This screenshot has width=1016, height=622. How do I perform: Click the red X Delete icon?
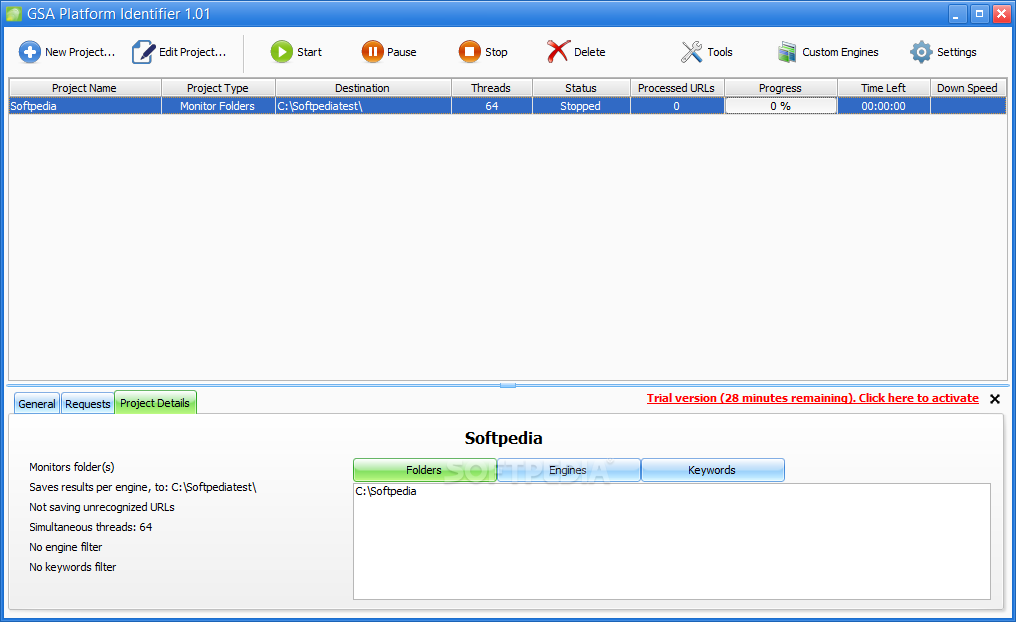pyautogui.click(x=558, y=52)
